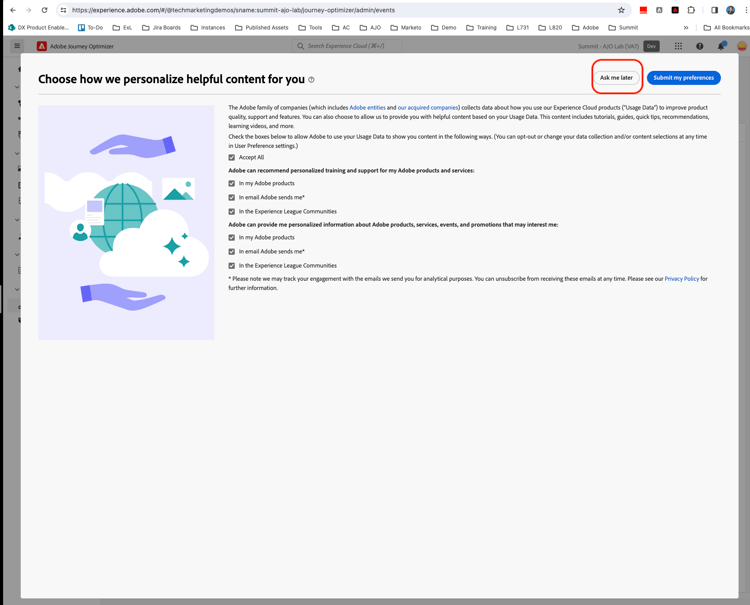Click the browser back arrow
This screenshot has width=750, height=605.
[13, 10]
